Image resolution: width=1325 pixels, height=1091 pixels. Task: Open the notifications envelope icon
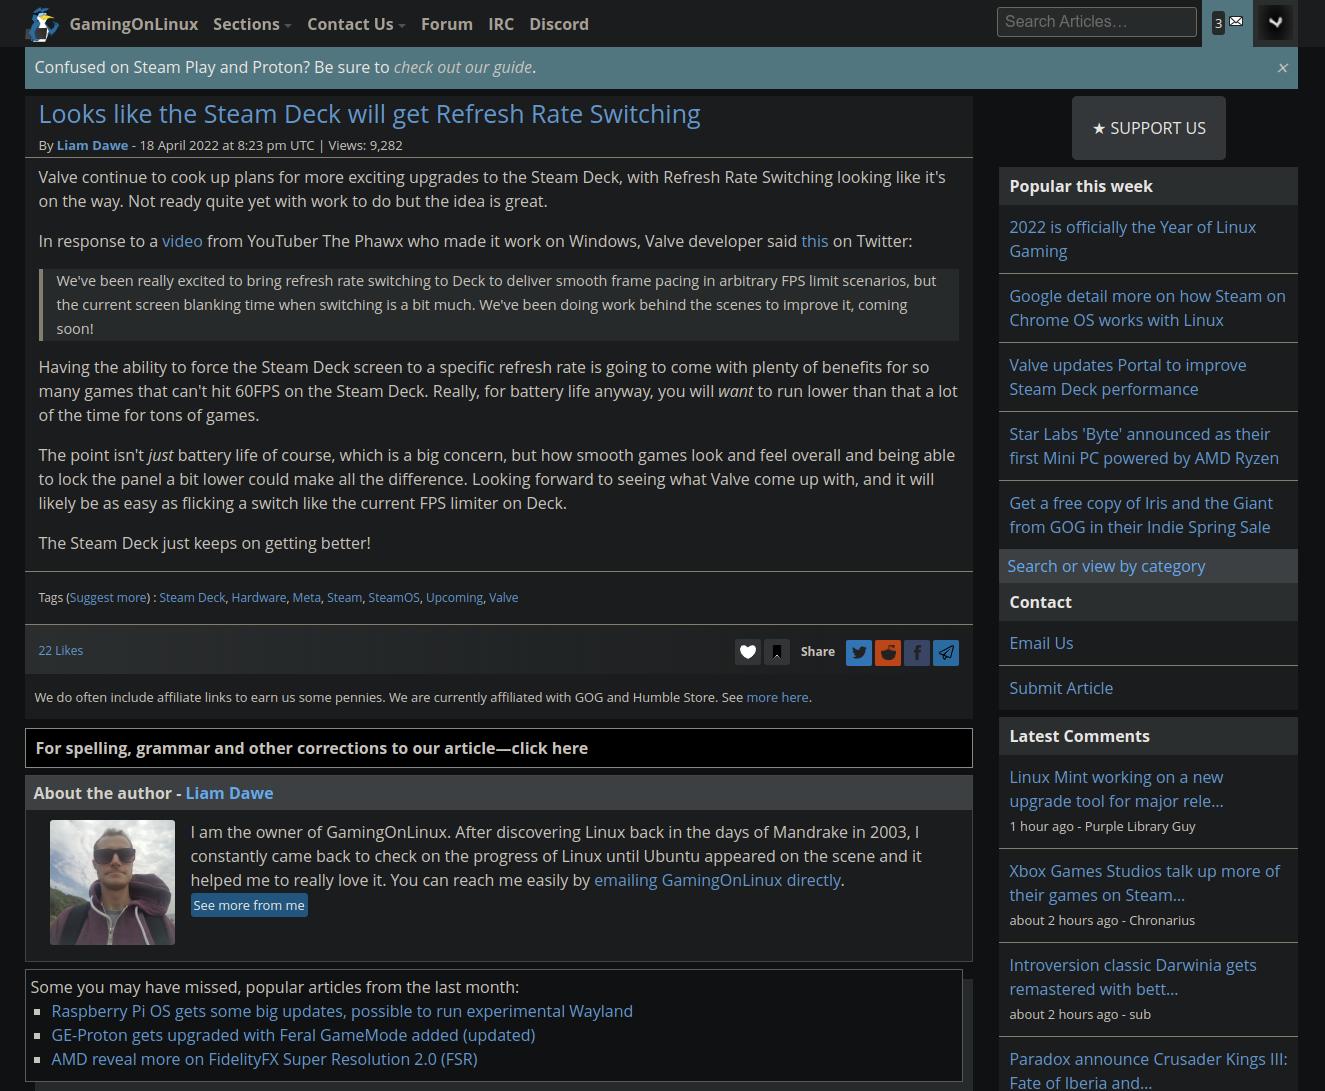[1227, 22]
